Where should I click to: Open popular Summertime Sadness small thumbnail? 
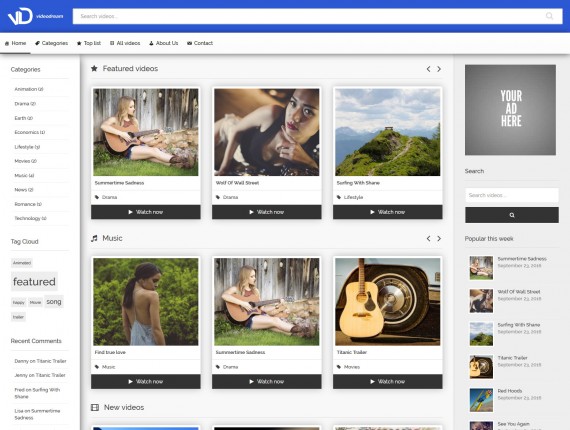pyautogui.click(x=481, y=268)
